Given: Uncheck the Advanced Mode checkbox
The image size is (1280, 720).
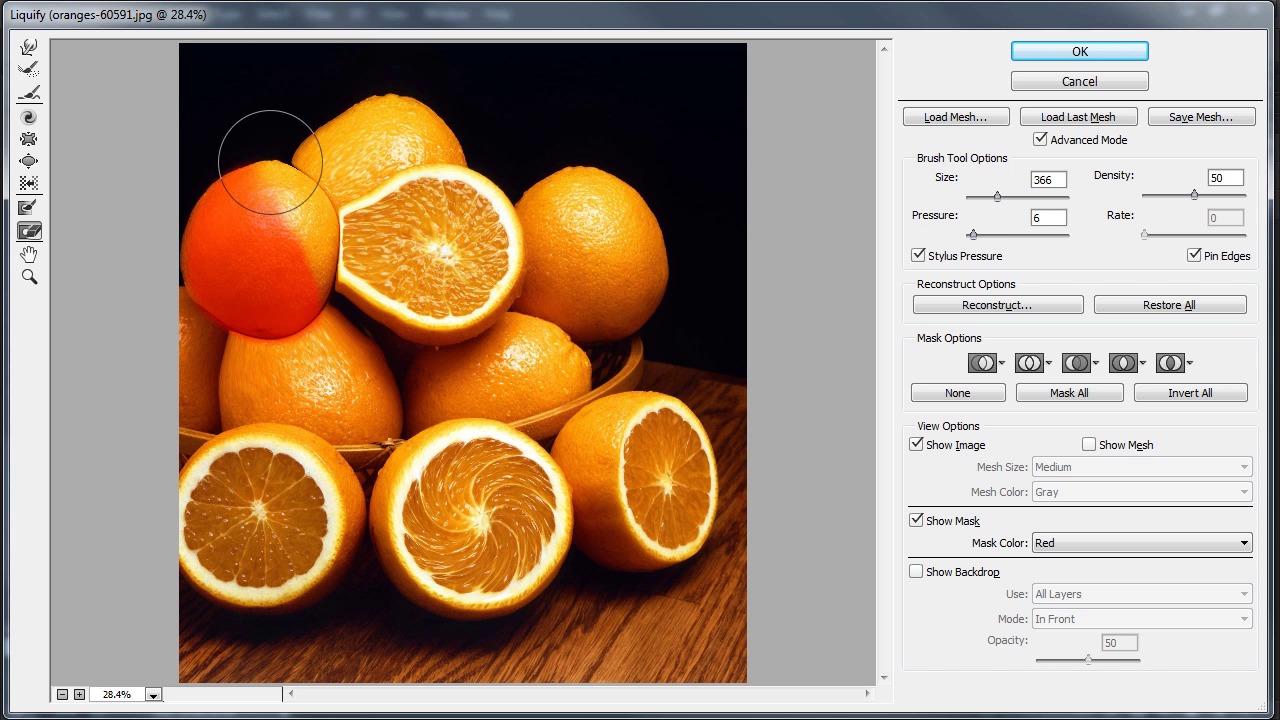Looking at the screenshot, I should point(1040,140).
